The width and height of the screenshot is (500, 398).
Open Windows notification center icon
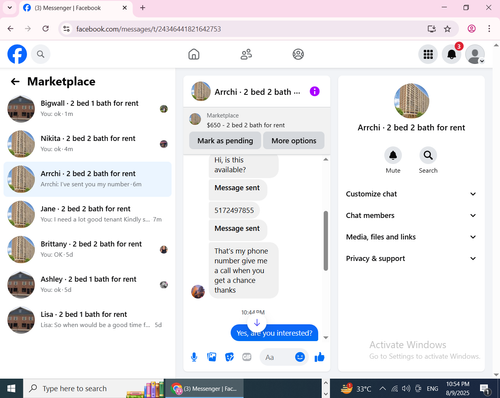click(485, 389)
